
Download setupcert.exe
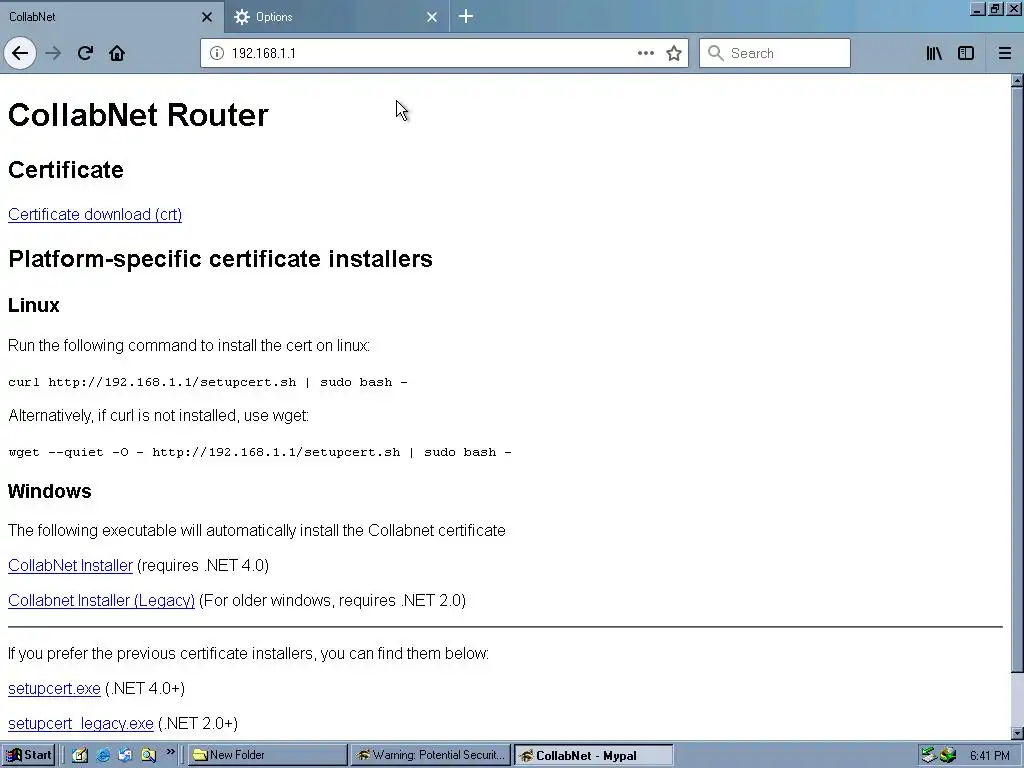point(54,688)
